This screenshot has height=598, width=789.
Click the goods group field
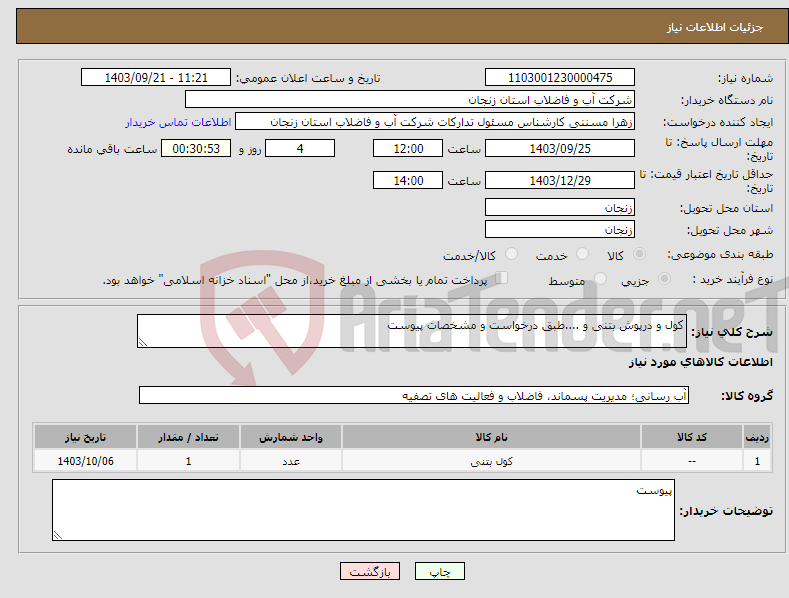click(x=414, y=396)
